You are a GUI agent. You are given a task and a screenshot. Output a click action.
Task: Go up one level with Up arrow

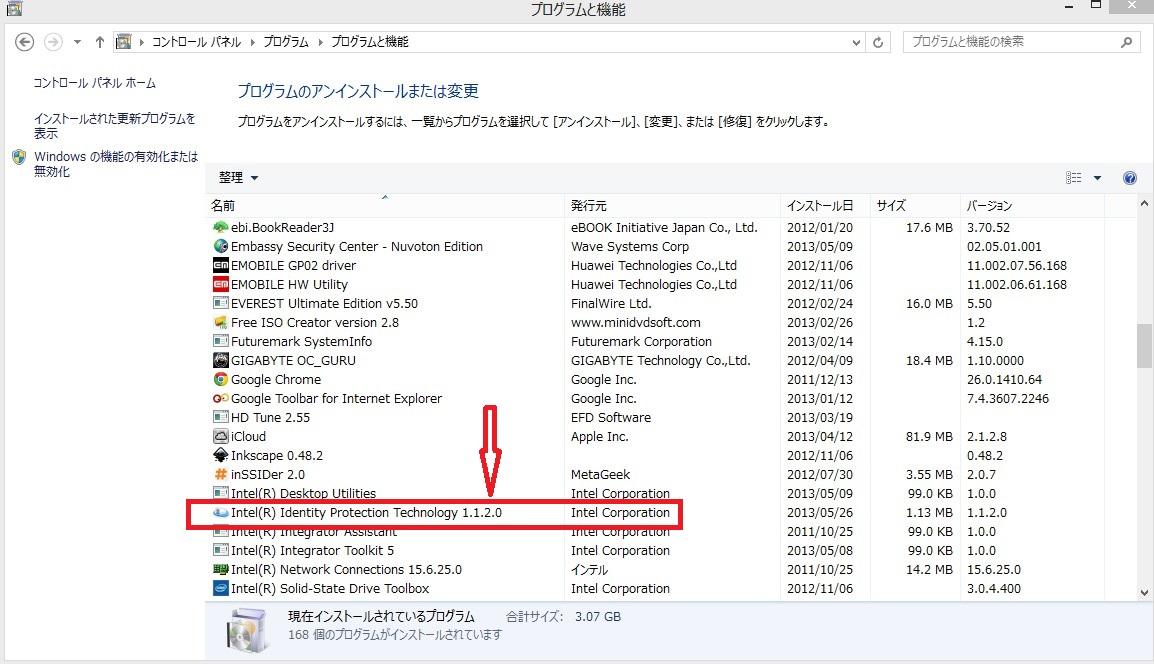pos(99,43)
